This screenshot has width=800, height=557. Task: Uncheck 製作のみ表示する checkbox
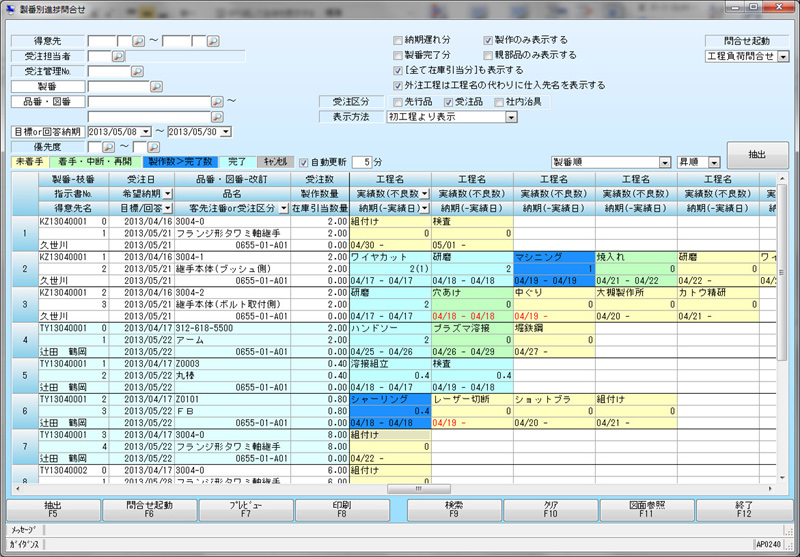[x=488, y=41]
